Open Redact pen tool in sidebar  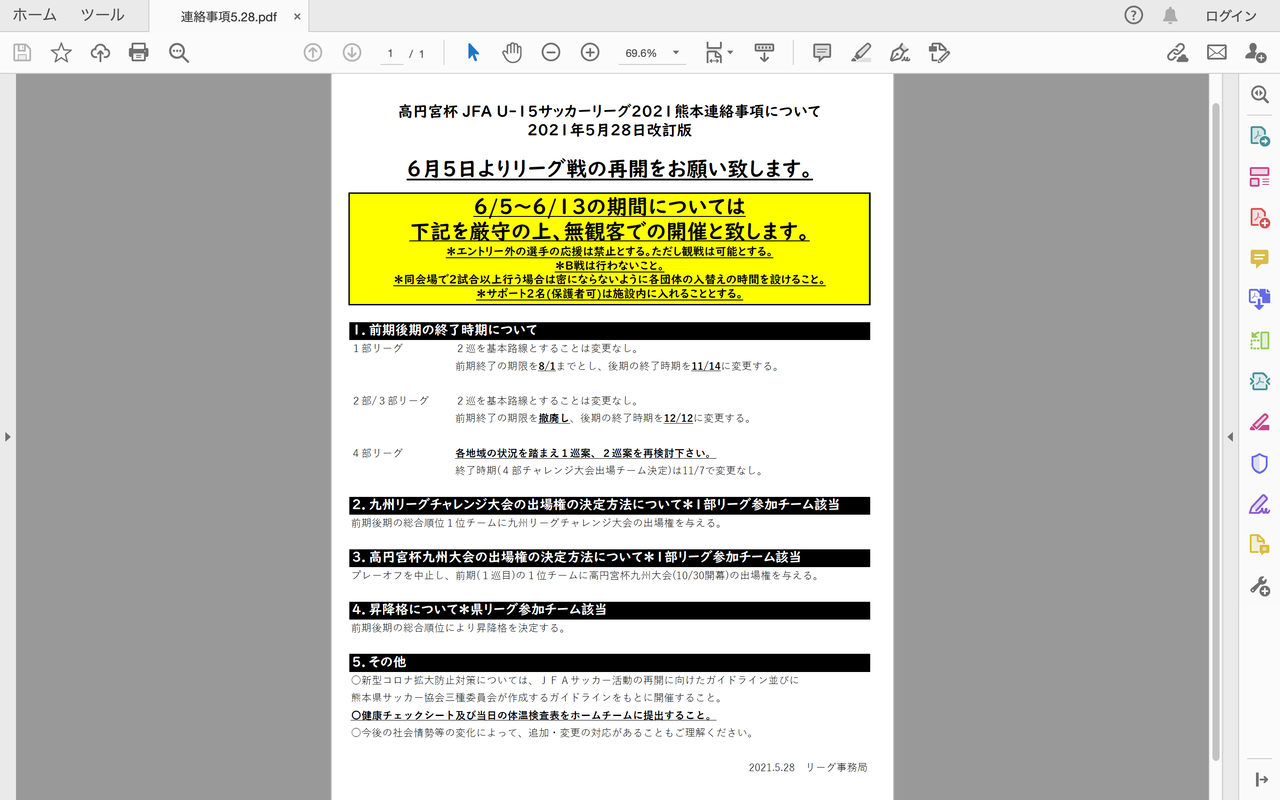(x=1260, y=421)
